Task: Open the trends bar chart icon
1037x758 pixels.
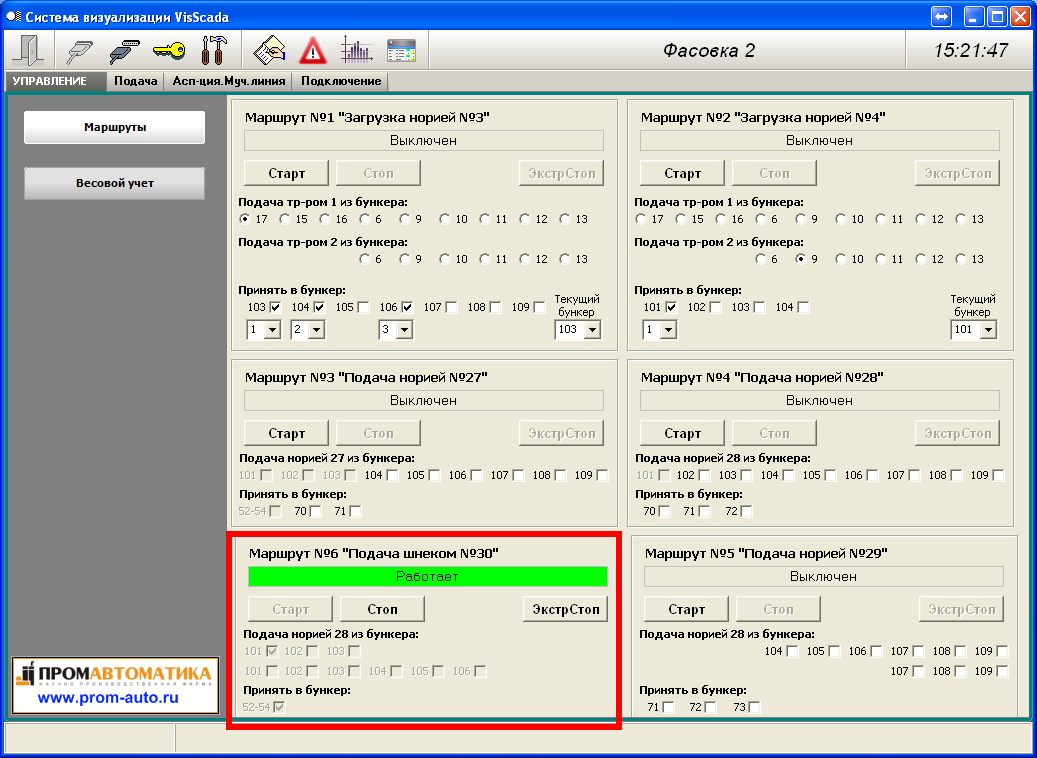Action: pos(356,50)
